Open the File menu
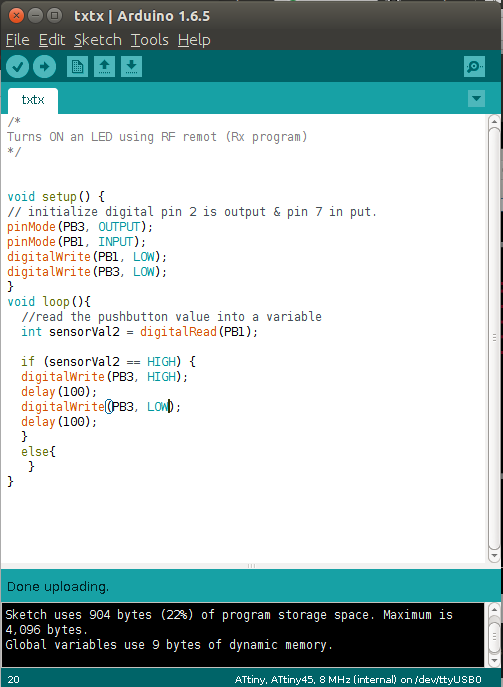 (x=18, y=40)
